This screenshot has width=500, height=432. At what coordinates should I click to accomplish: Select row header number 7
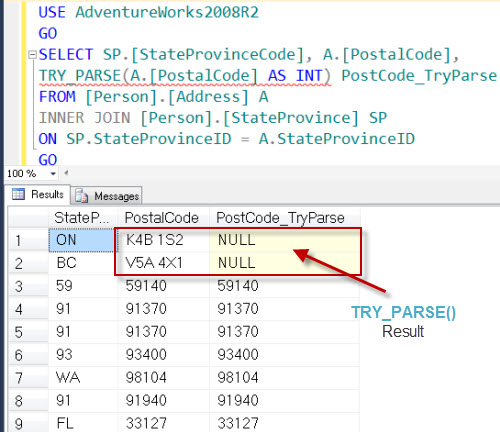[28, 378]
